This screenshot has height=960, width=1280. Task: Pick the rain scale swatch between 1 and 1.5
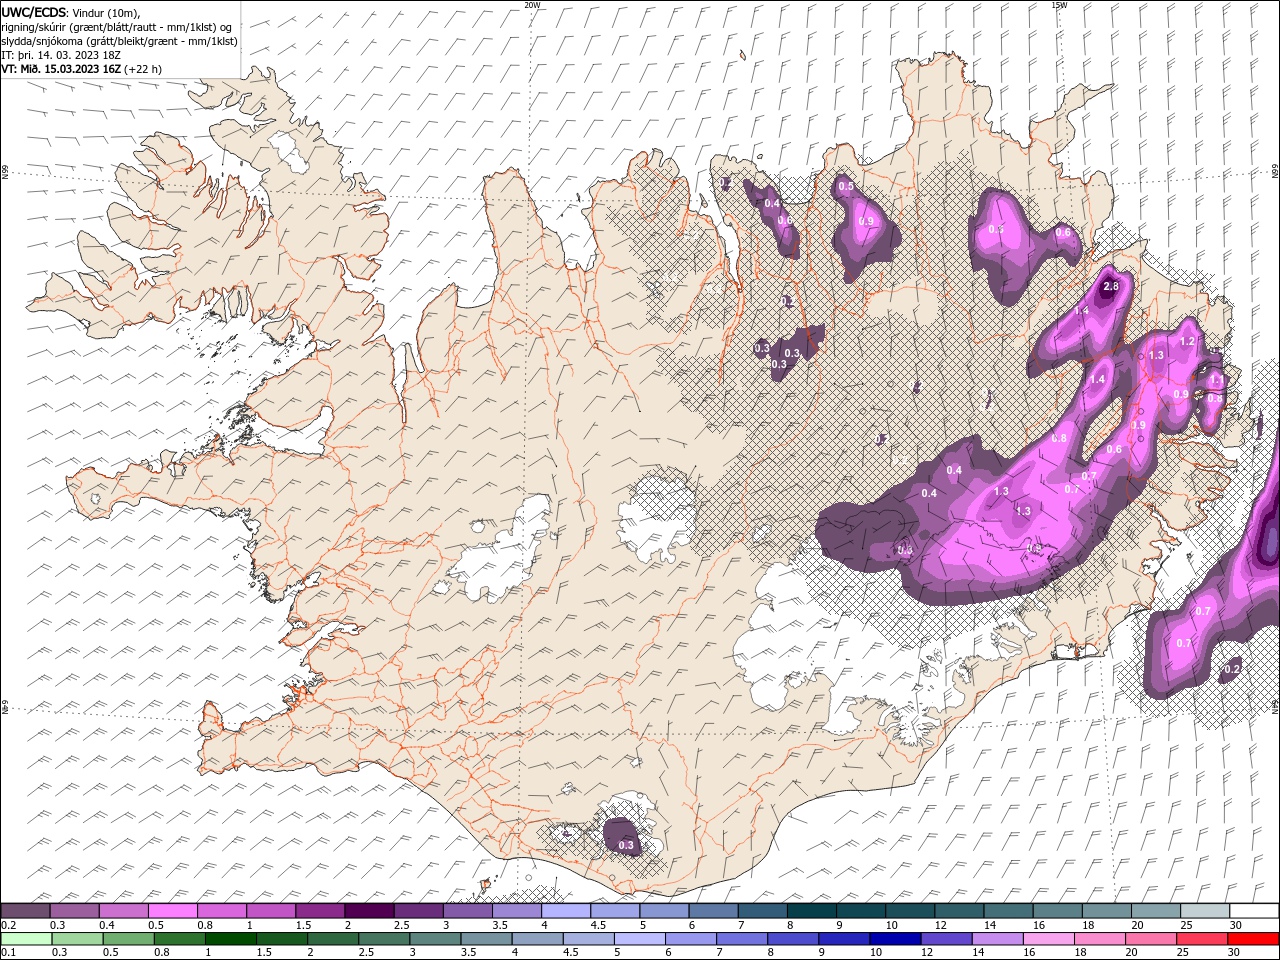pos(230,939)
